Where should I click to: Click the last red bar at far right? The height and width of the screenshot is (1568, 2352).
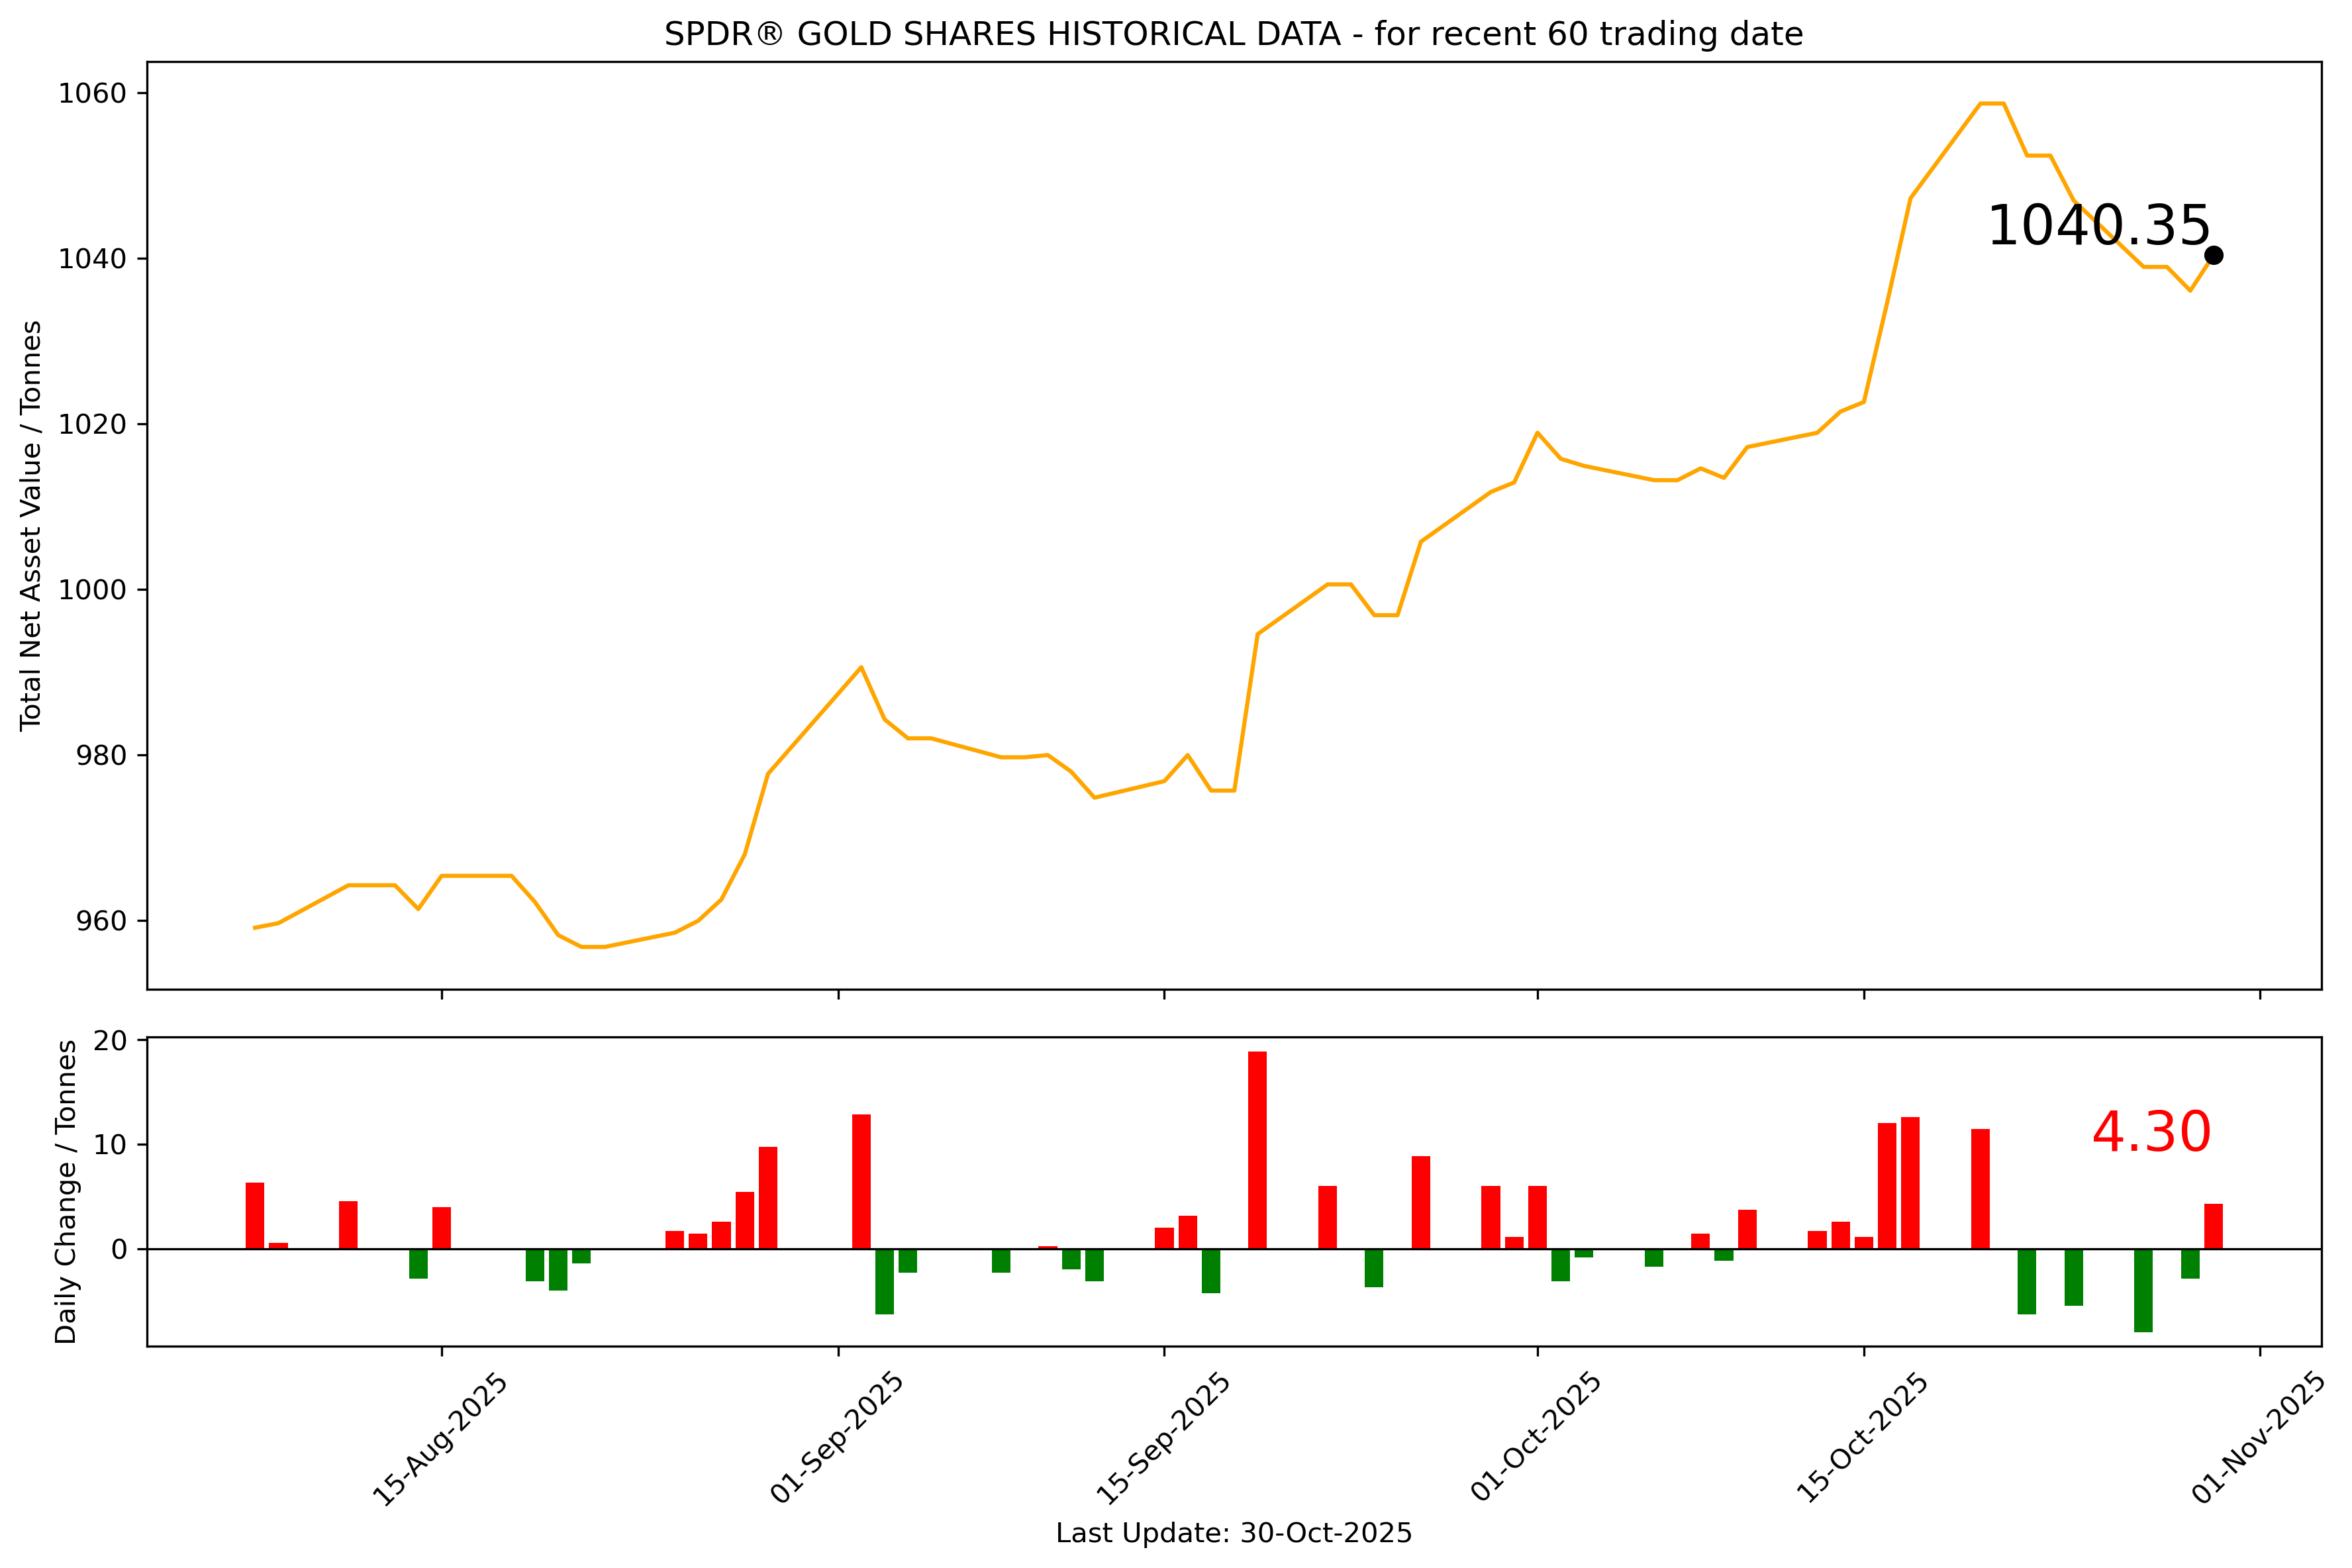(x=2213, y=1226)
